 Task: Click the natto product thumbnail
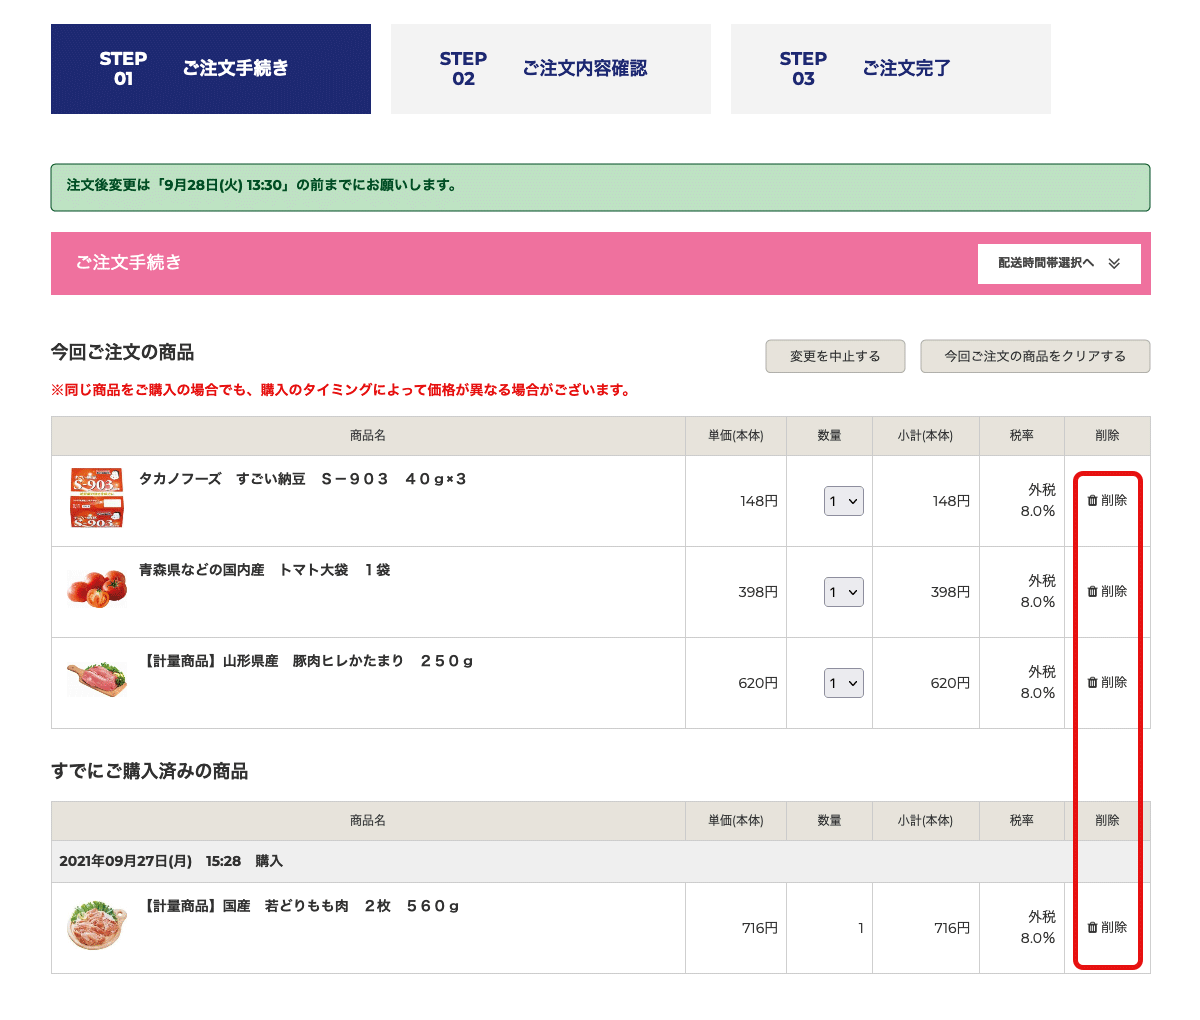point(97,497)
